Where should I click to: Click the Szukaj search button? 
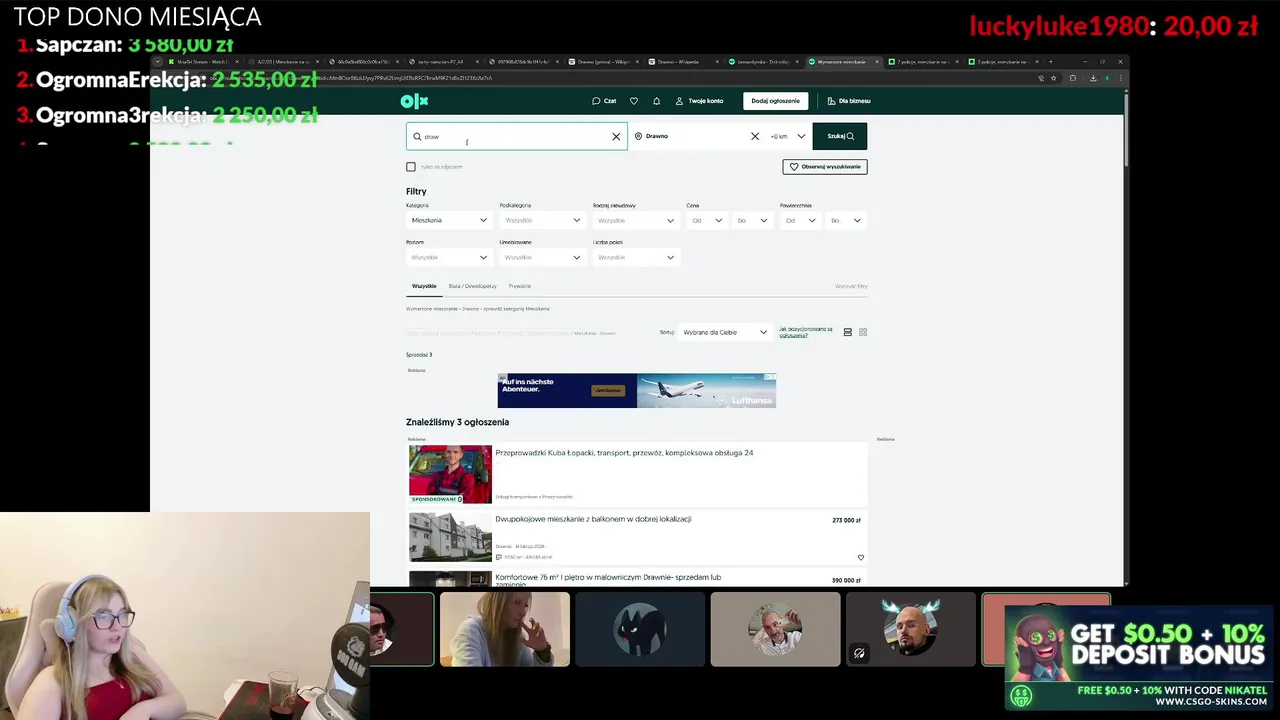click(840, 136)
